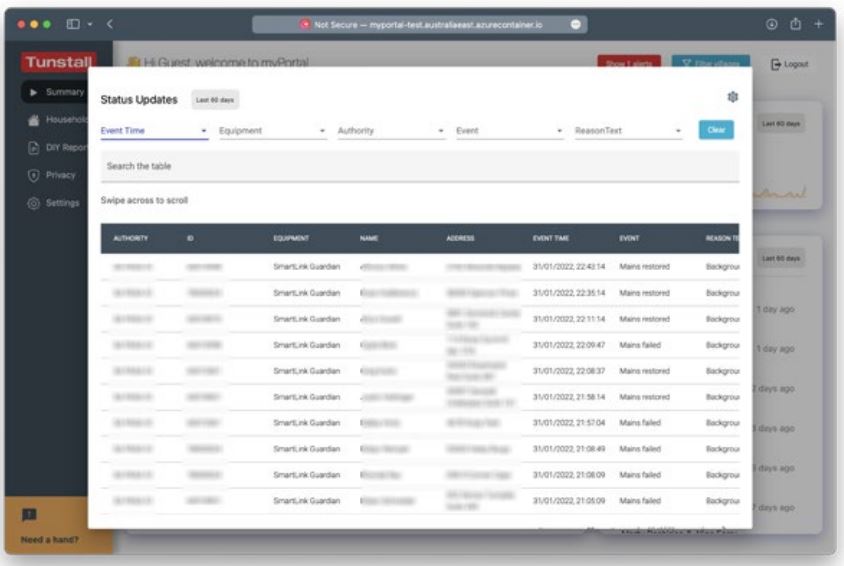The image size is (844, 566).
Task: Click Mains failed at 21:57:04 row
Action: click(639, 423)
